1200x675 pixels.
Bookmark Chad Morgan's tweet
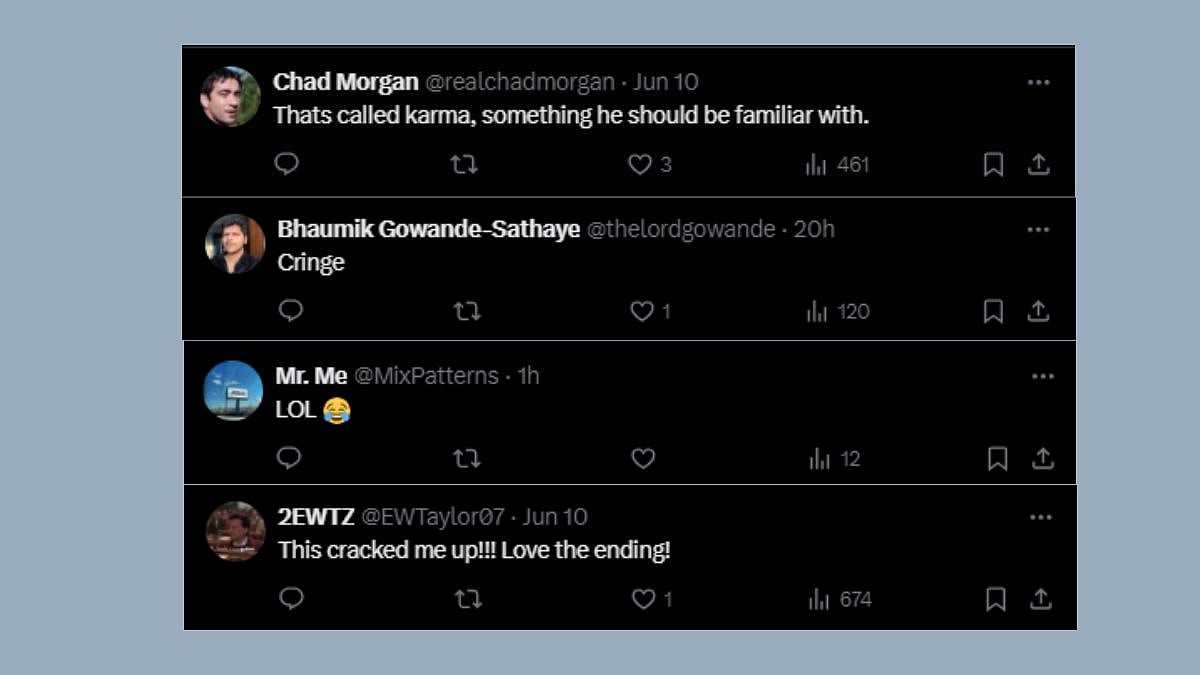click(x=993, y=164)
